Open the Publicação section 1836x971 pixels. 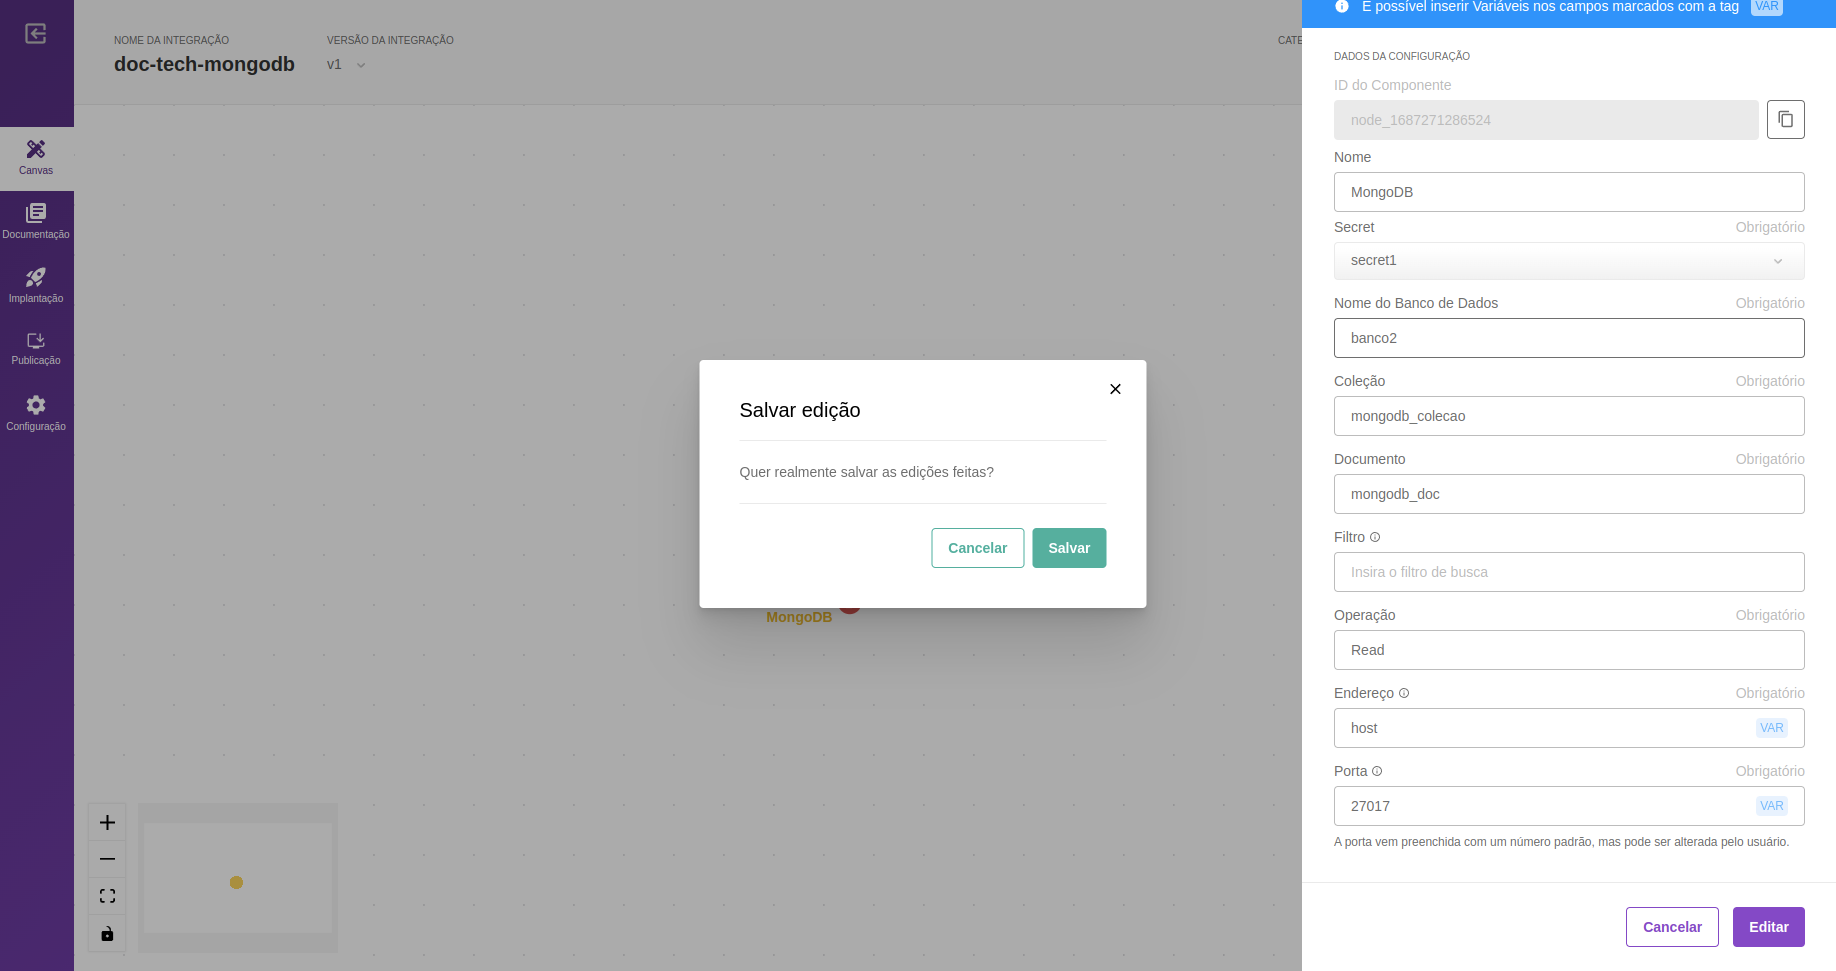[x=36, y=349]
